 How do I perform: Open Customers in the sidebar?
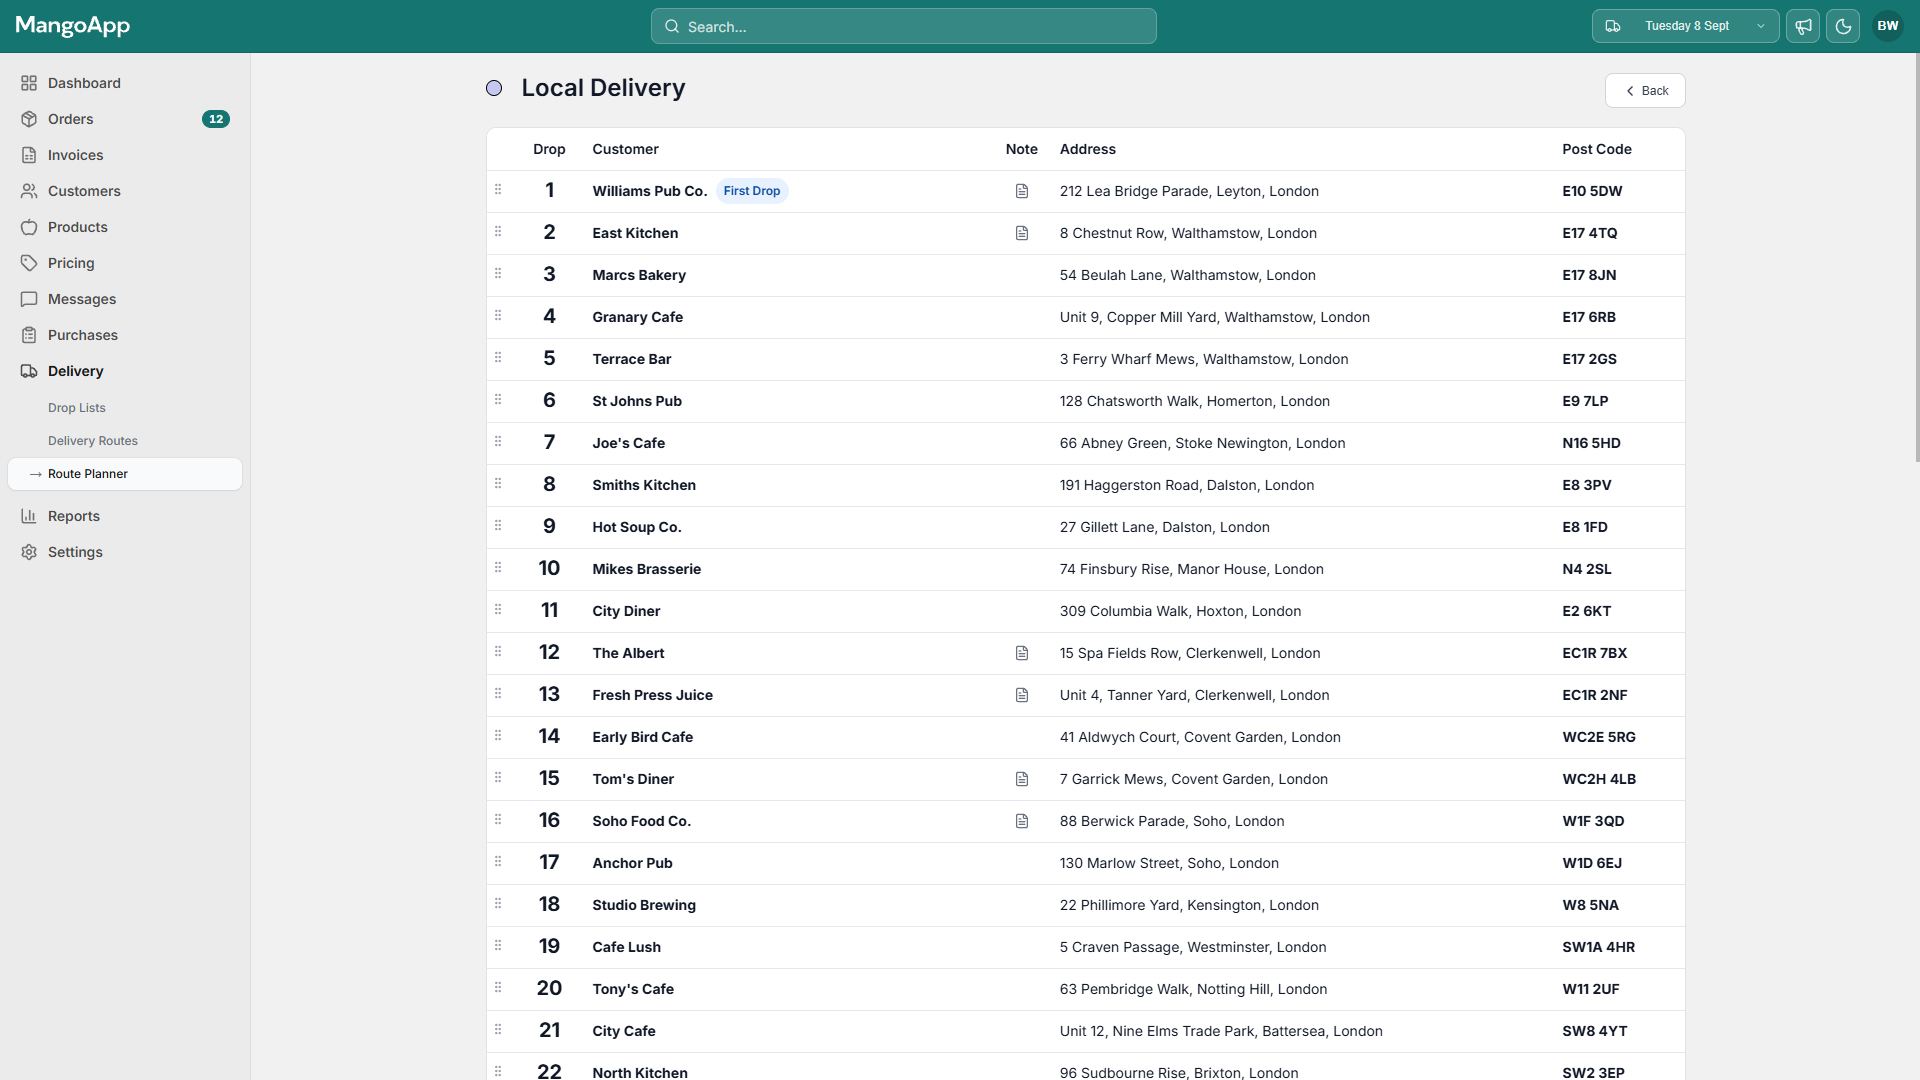[x=125, y=191]
